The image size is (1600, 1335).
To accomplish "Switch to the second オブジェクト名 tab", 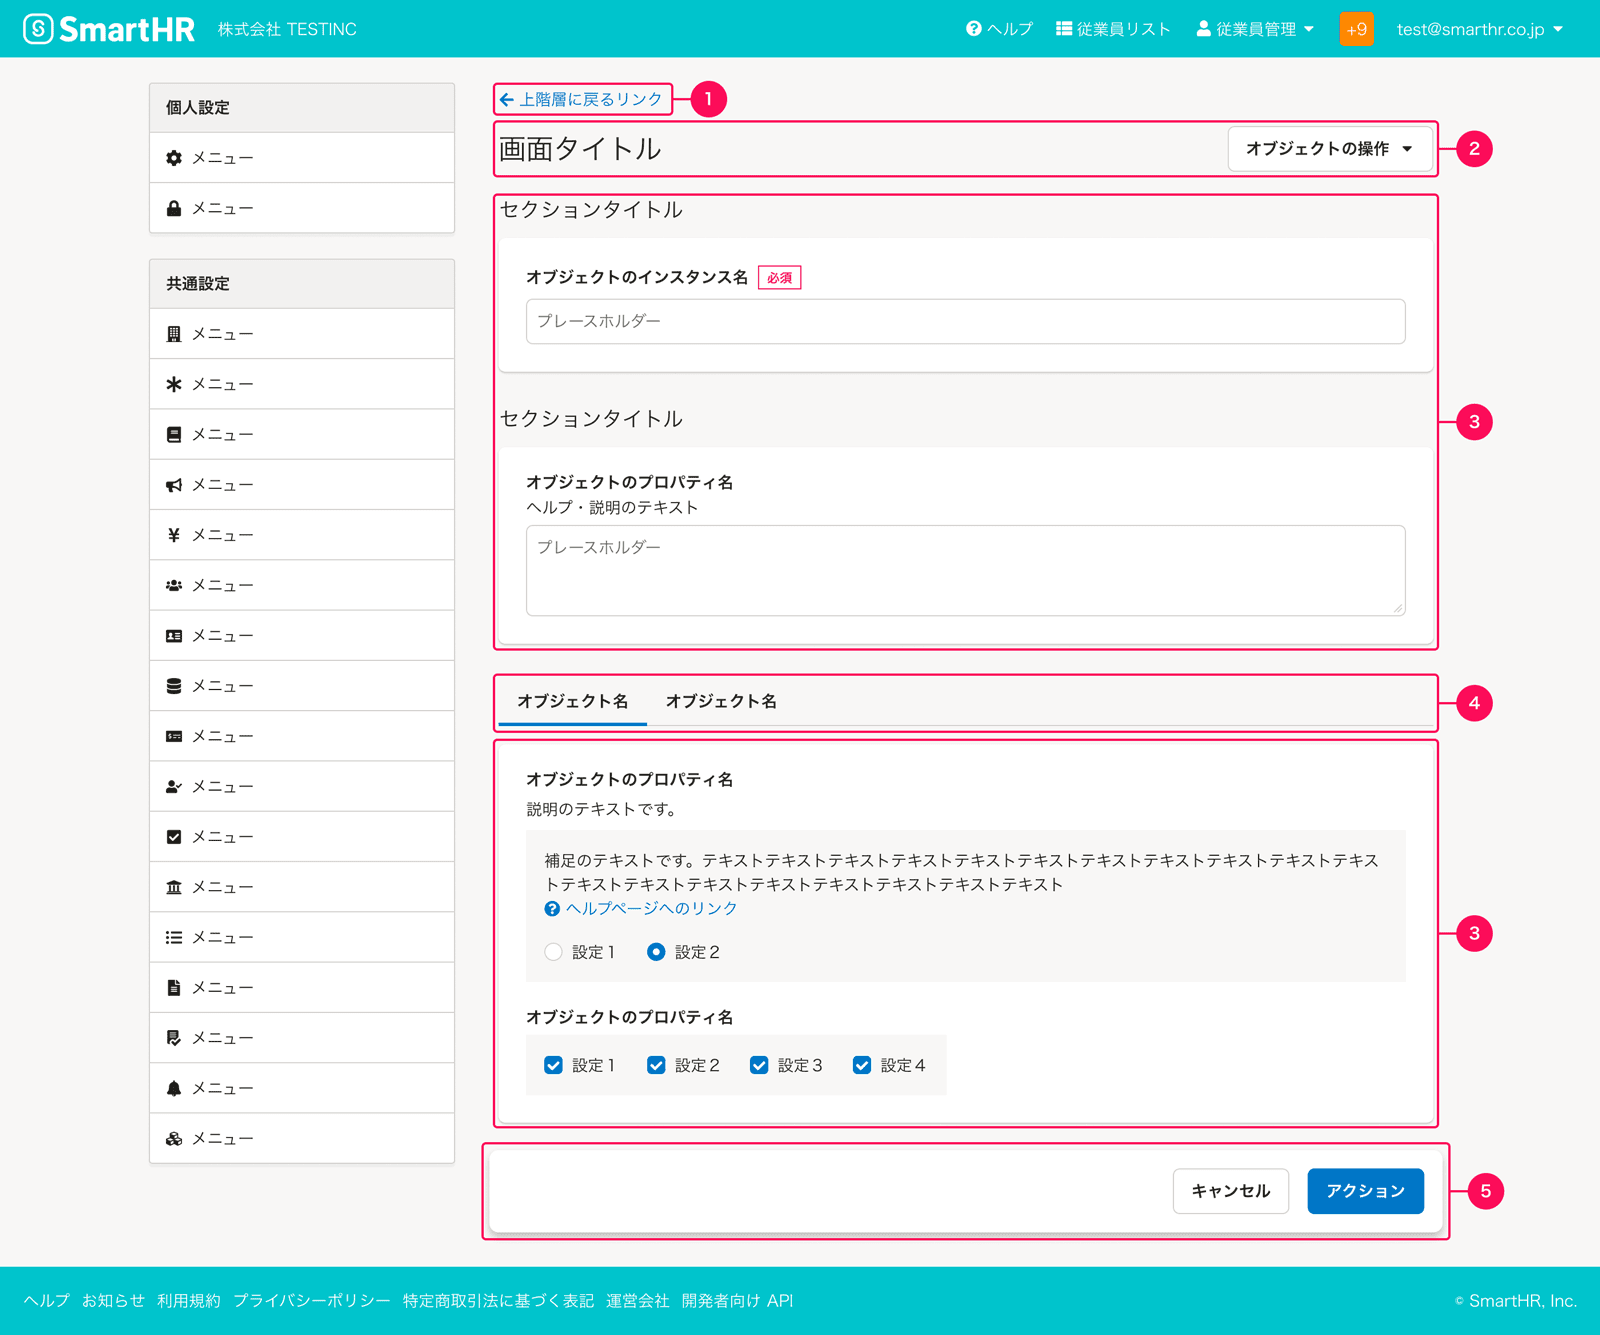I will point(721,701).
